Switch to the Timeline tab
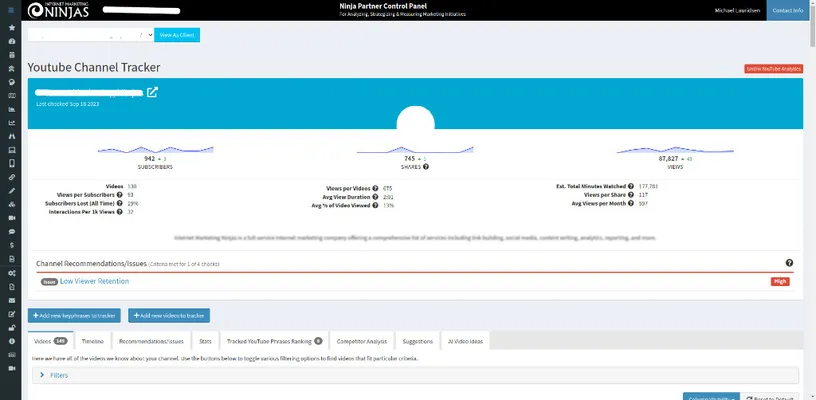The width and height of the screenshot is (816, 400). click(93, 341)
